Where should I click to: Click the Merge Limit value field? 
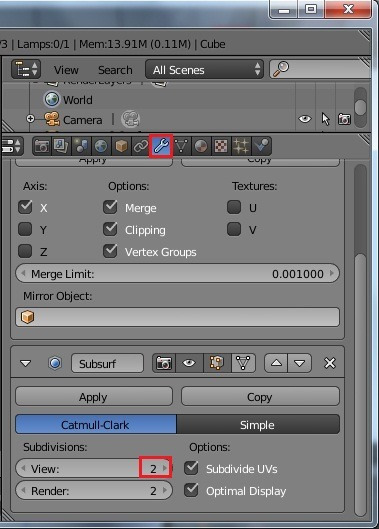pos(177,274)
